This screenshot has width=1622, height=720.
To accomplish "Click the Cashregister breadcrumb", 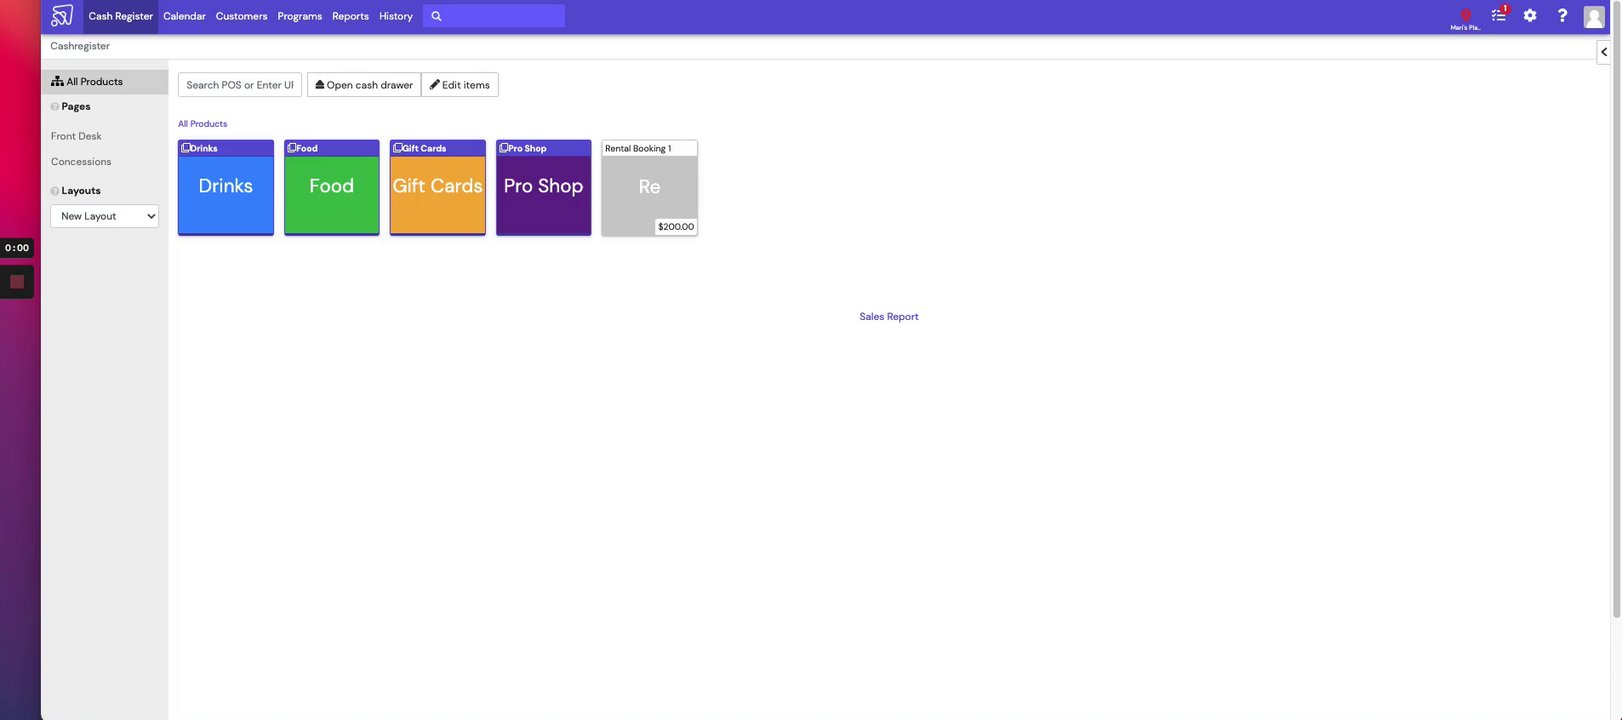I will coord(80,46).
